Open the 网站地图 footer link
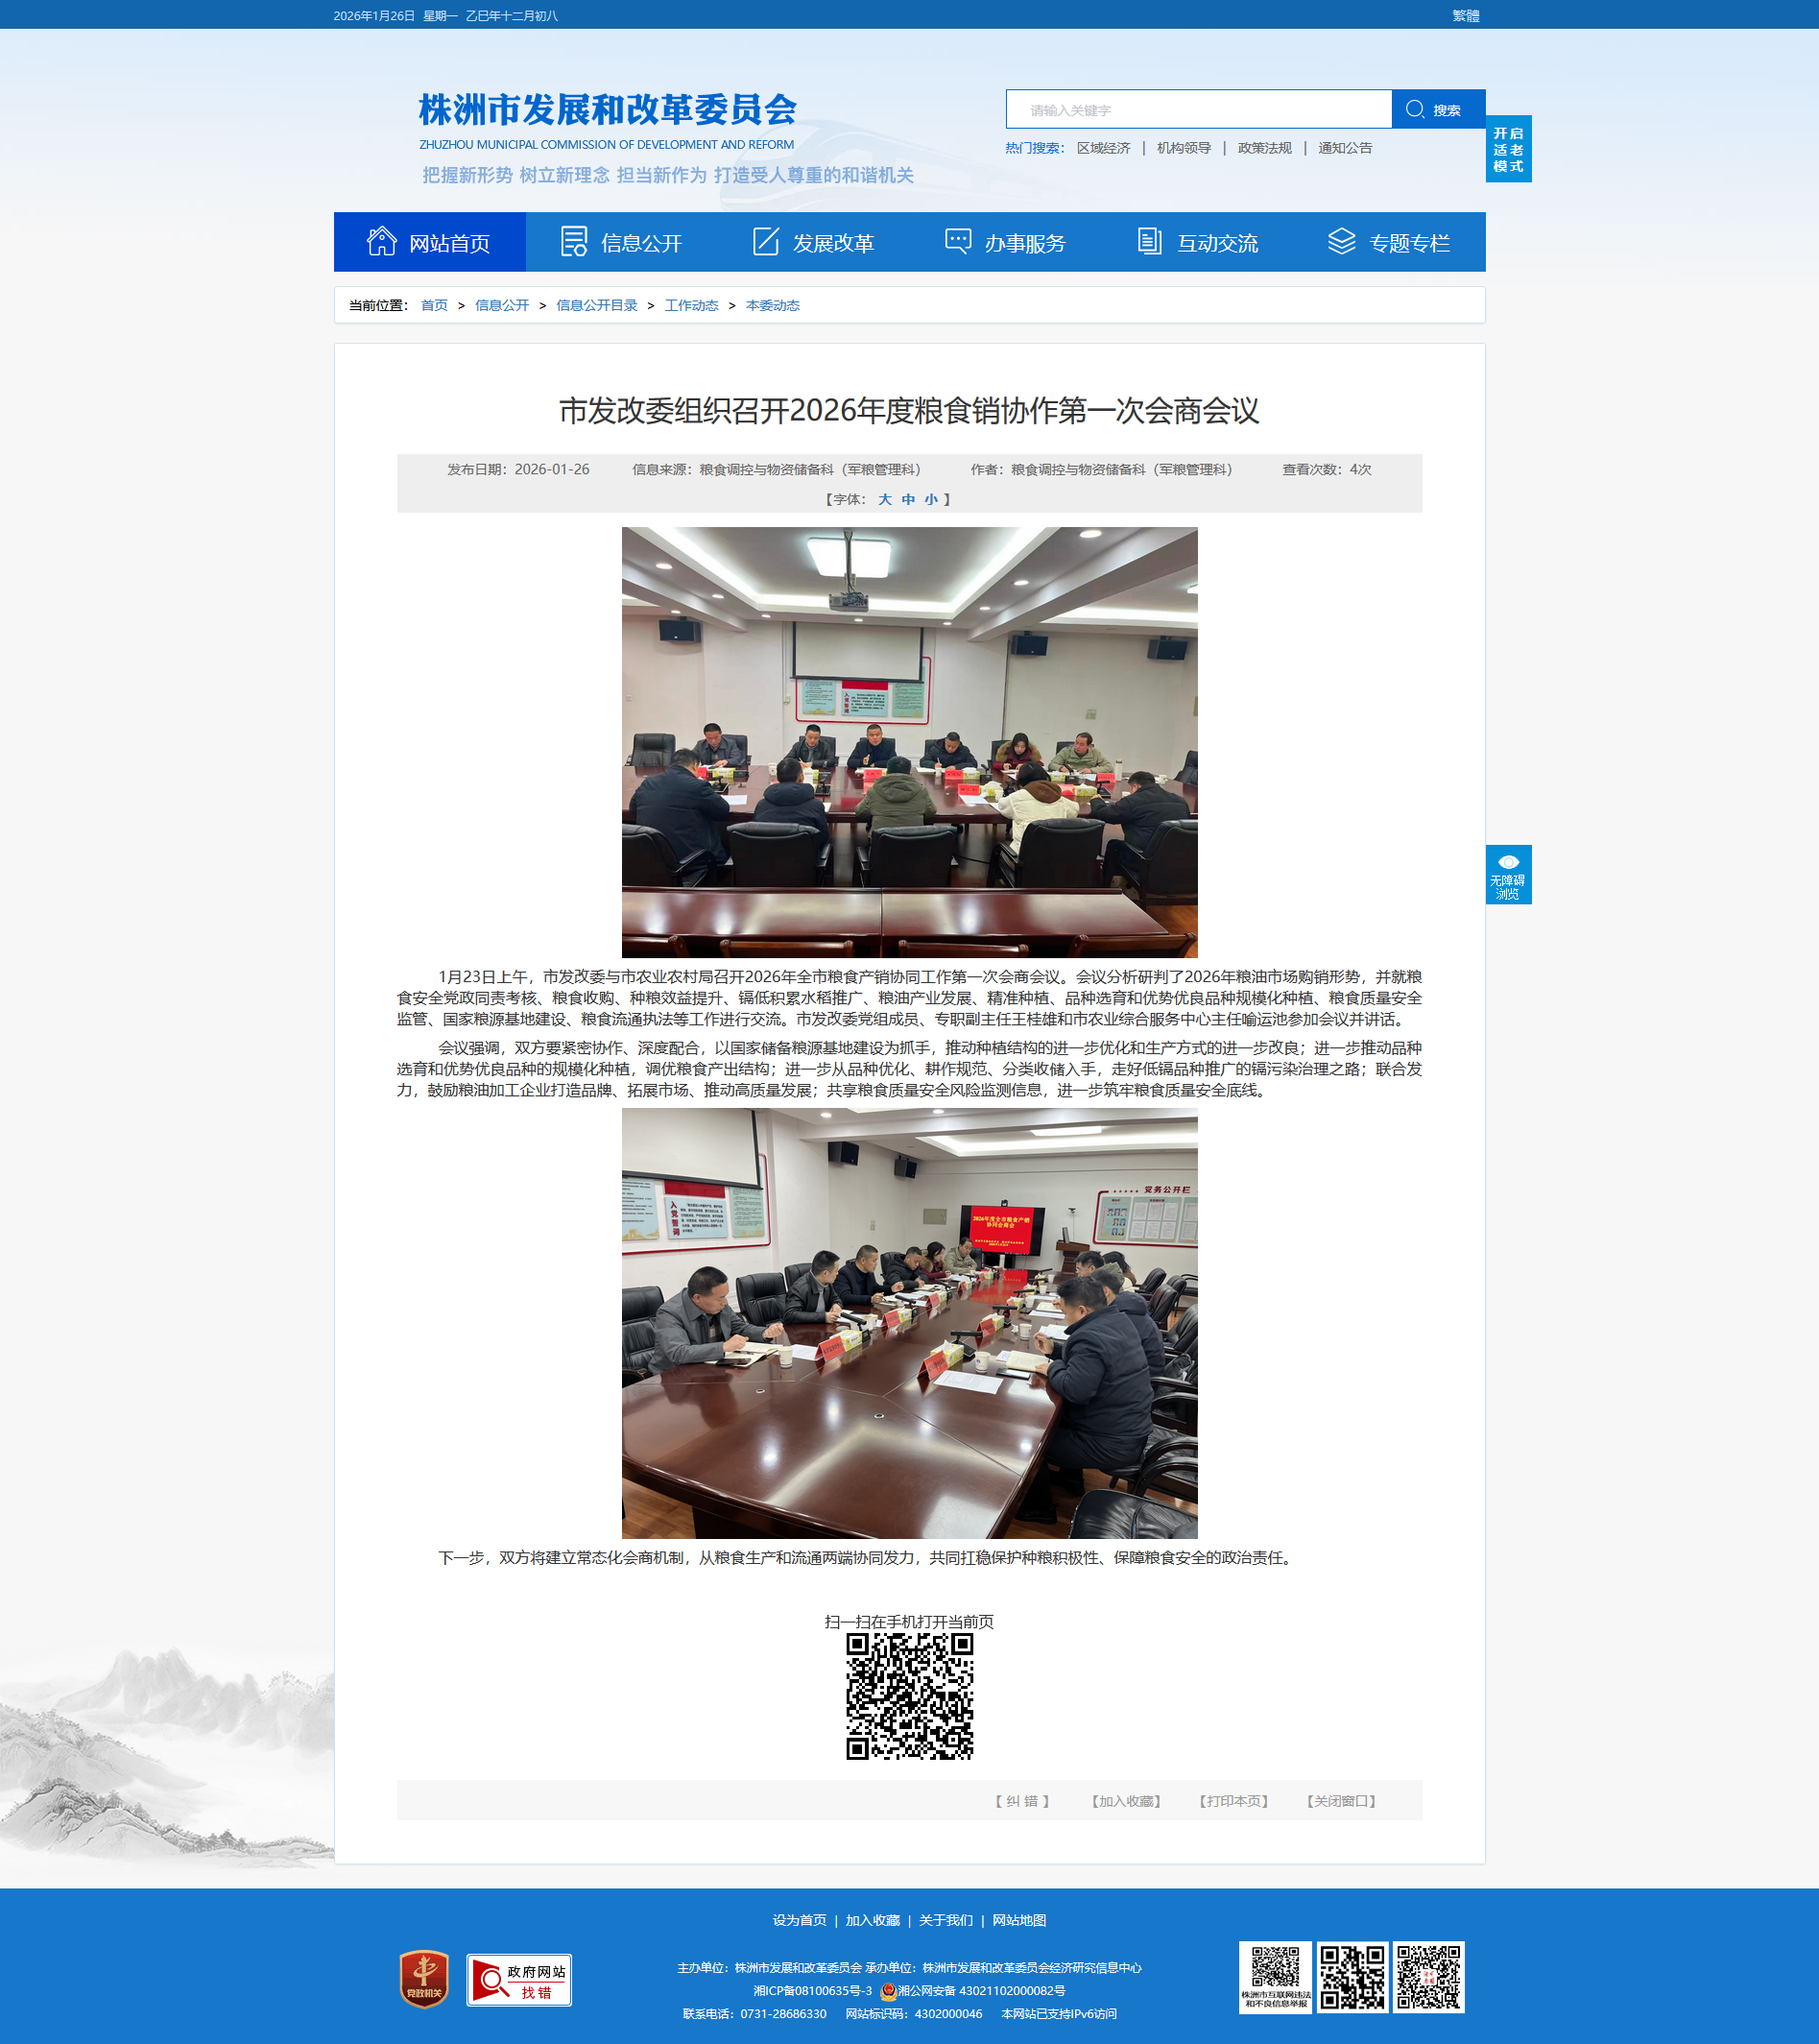The image size is (1819, 2044). [x=1019, y=1920]
